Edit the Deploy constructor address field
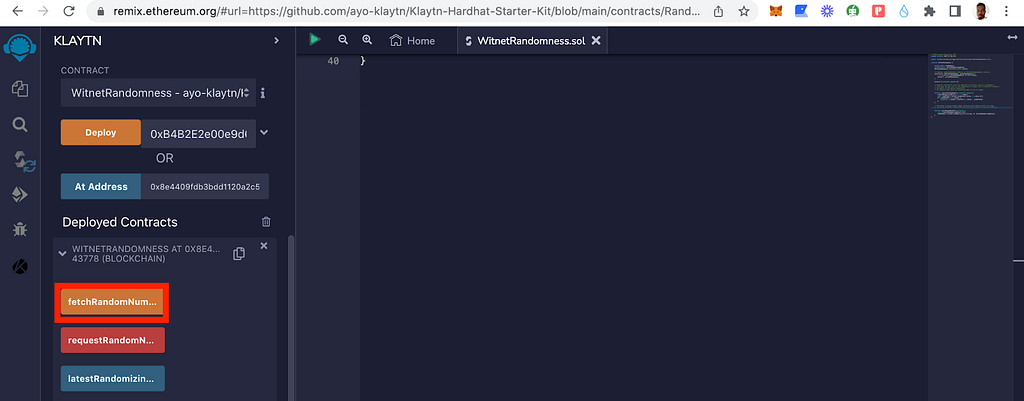This screenshot has width=1024, height=401. [199, 133]
